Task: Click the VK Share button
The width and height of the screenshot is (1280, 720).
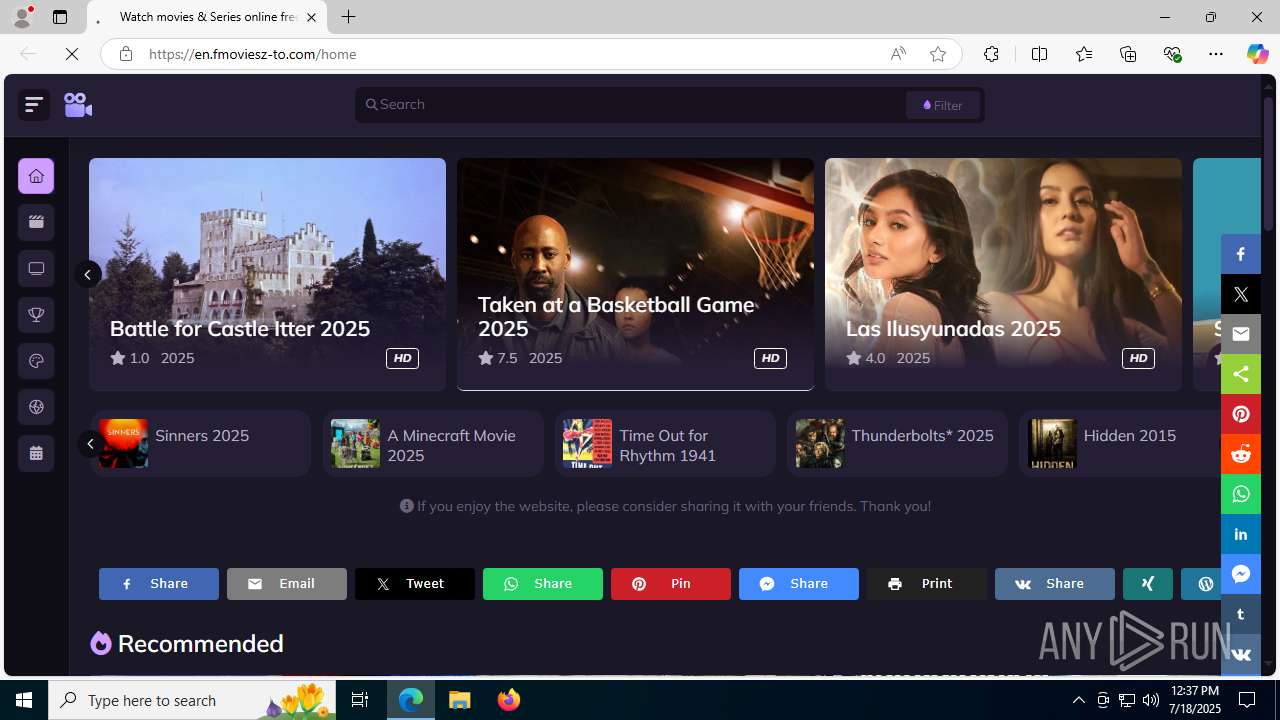Action: point(1054,584)
